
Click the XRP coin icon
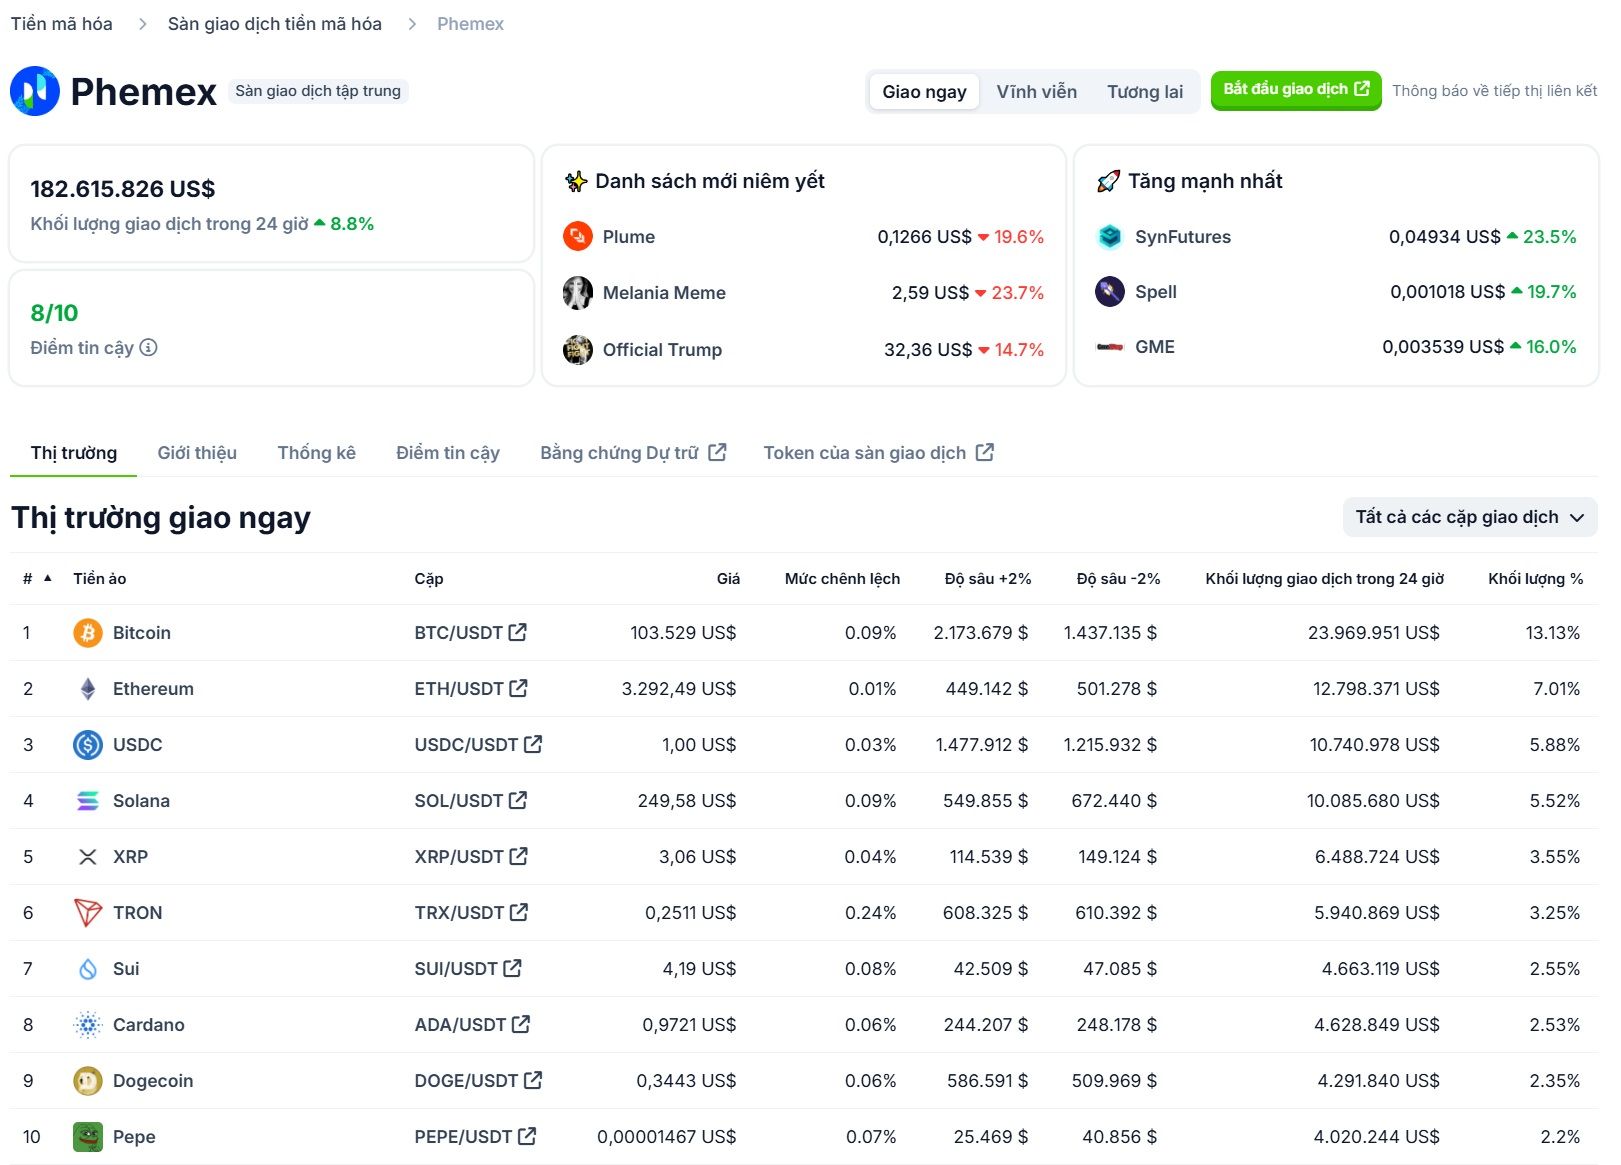point(88,857)
